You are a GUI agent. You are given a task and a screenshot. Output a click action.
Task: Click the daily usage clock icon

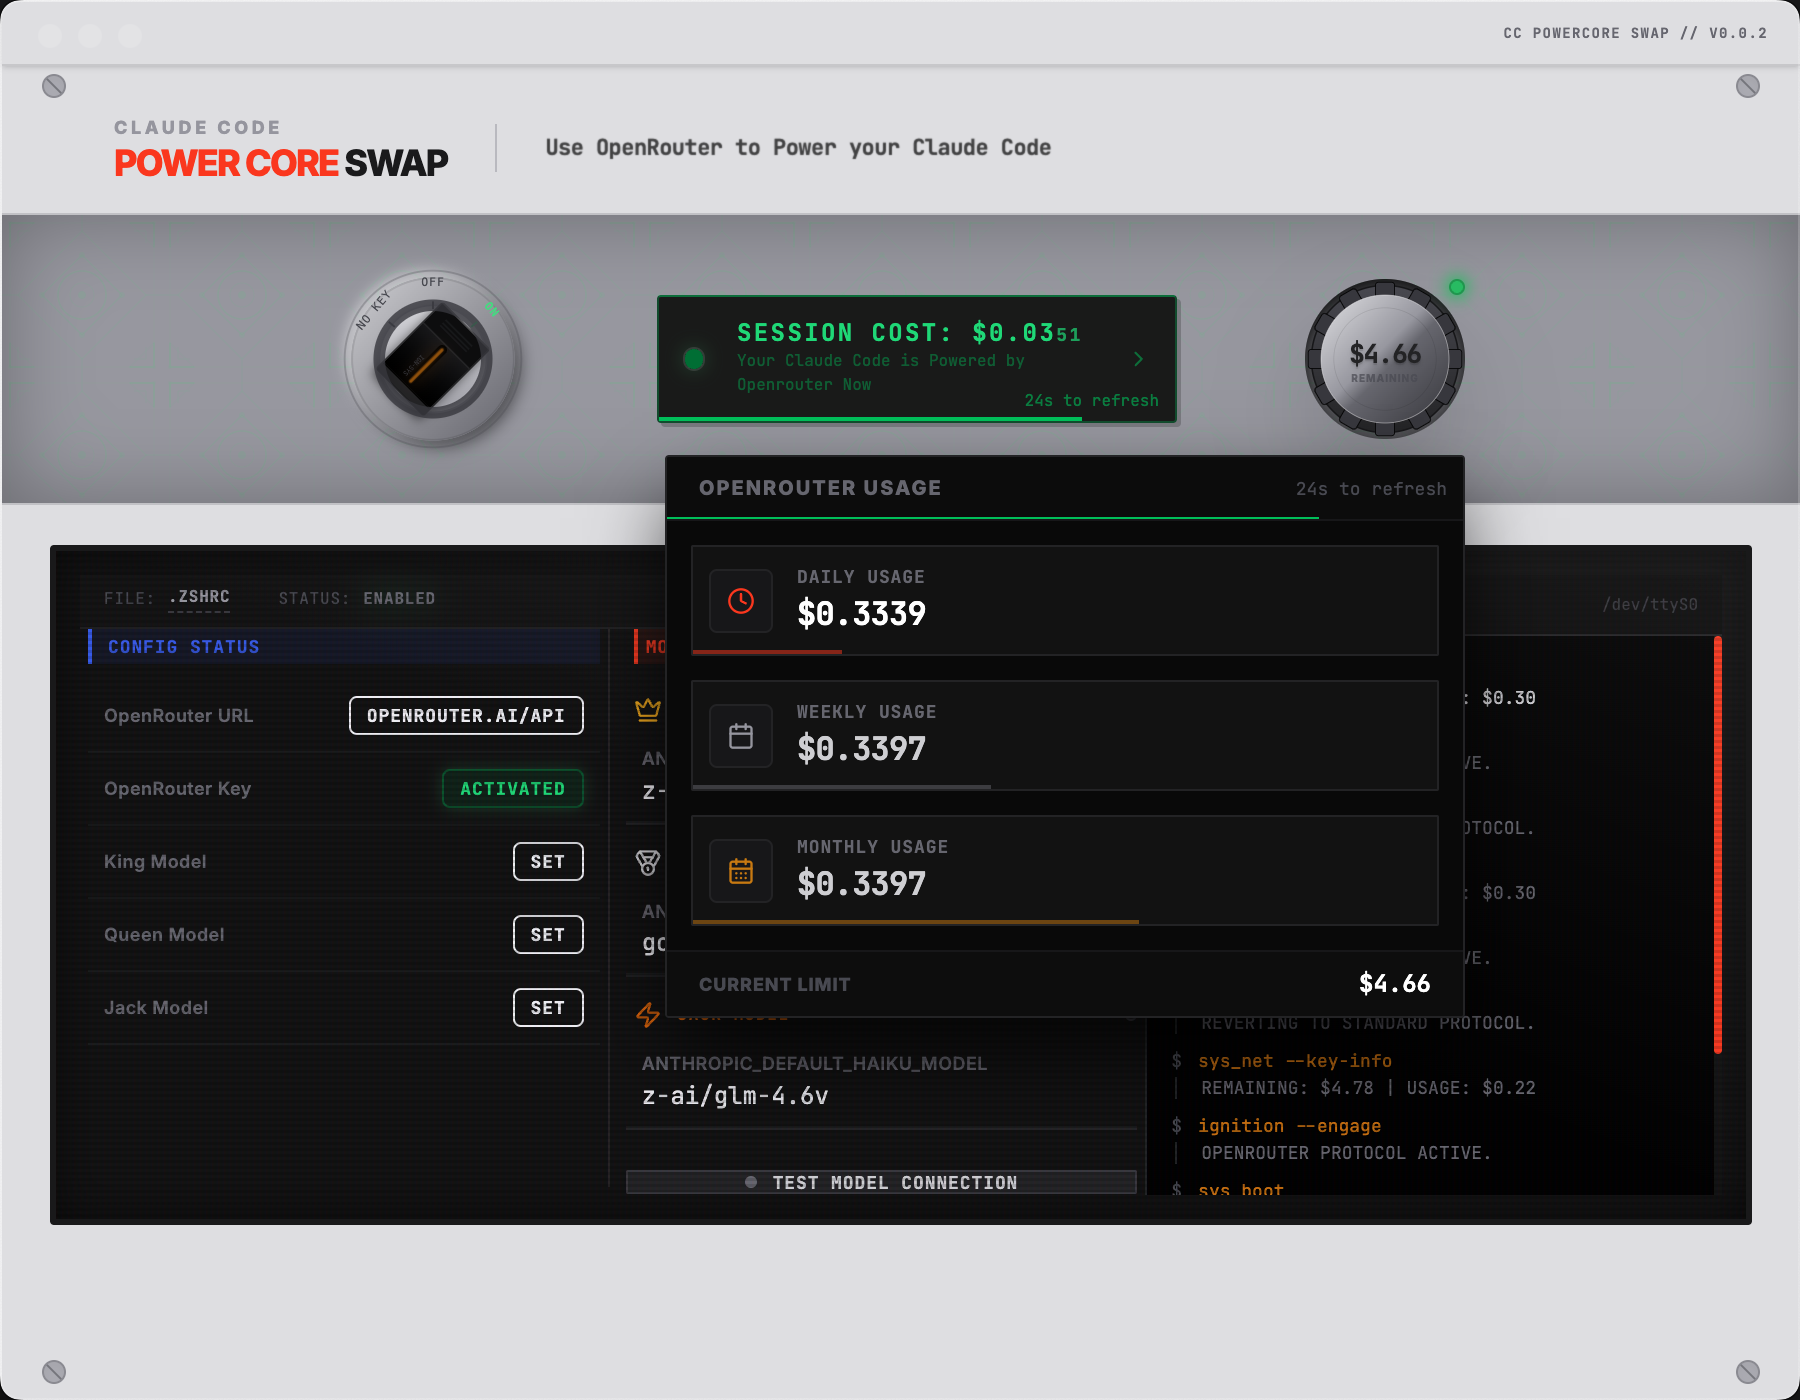click(741, 601)
